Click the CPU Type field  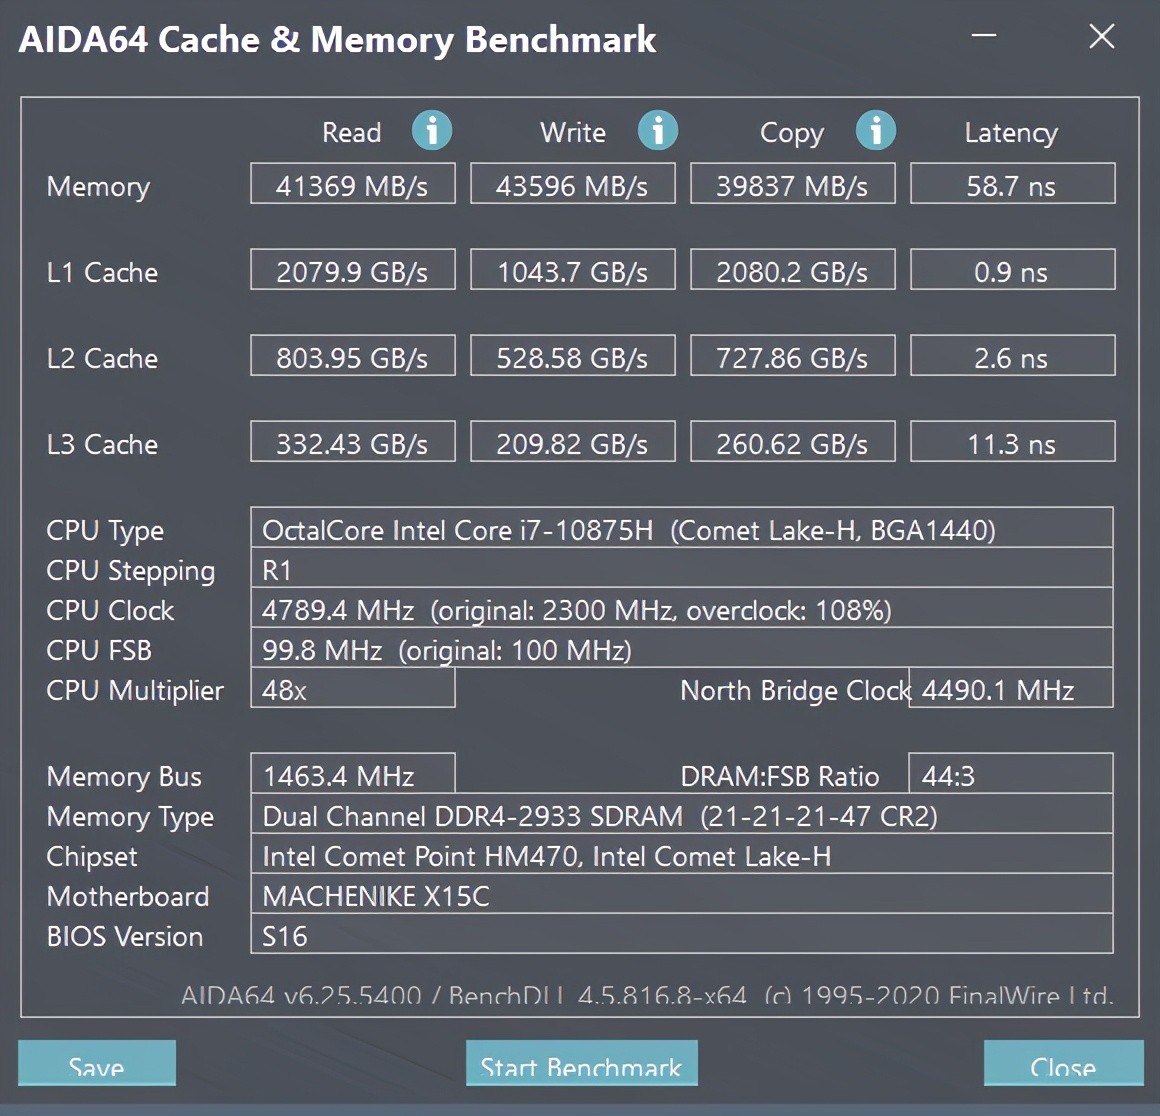pos(681,529)
